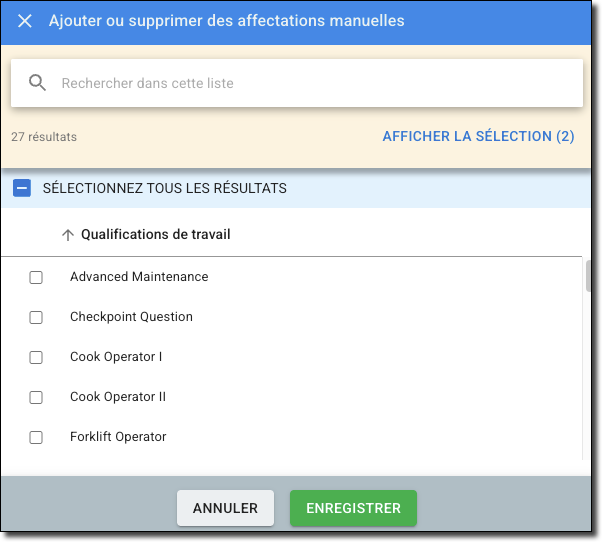Close the manual assignments dialog with X
Screen dimensions: 602x542
click(25, 21)
